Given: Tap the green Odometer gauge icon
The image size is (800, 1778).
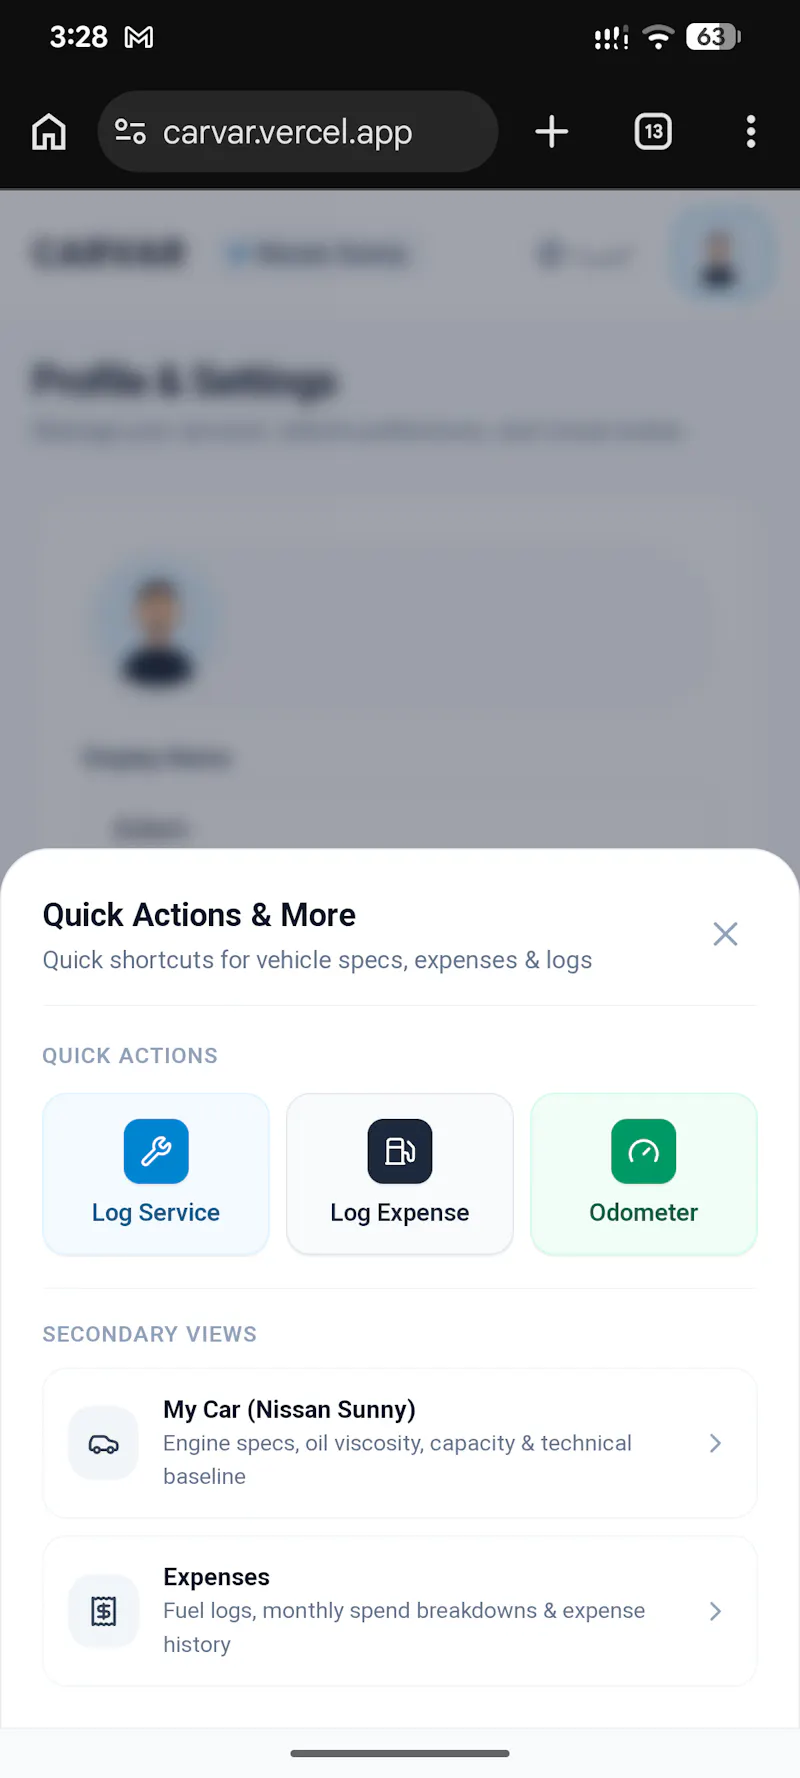Looking at the screenshot, I should point(644,1151).
